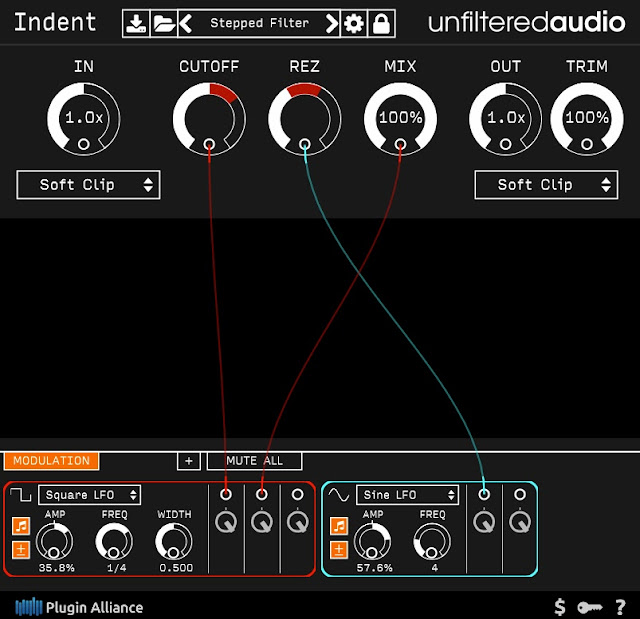
Task: Click Square LFO first output amount knob
Action: [x=226, y=522]
